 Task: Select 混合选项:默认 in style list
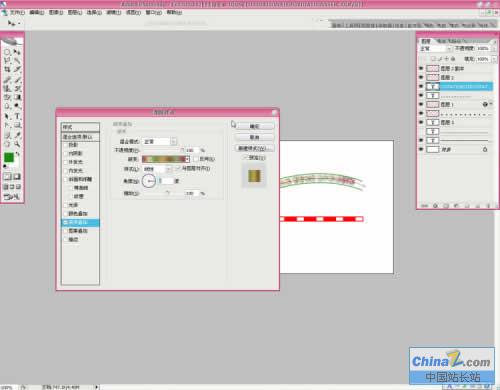click(x=80, y=137)
